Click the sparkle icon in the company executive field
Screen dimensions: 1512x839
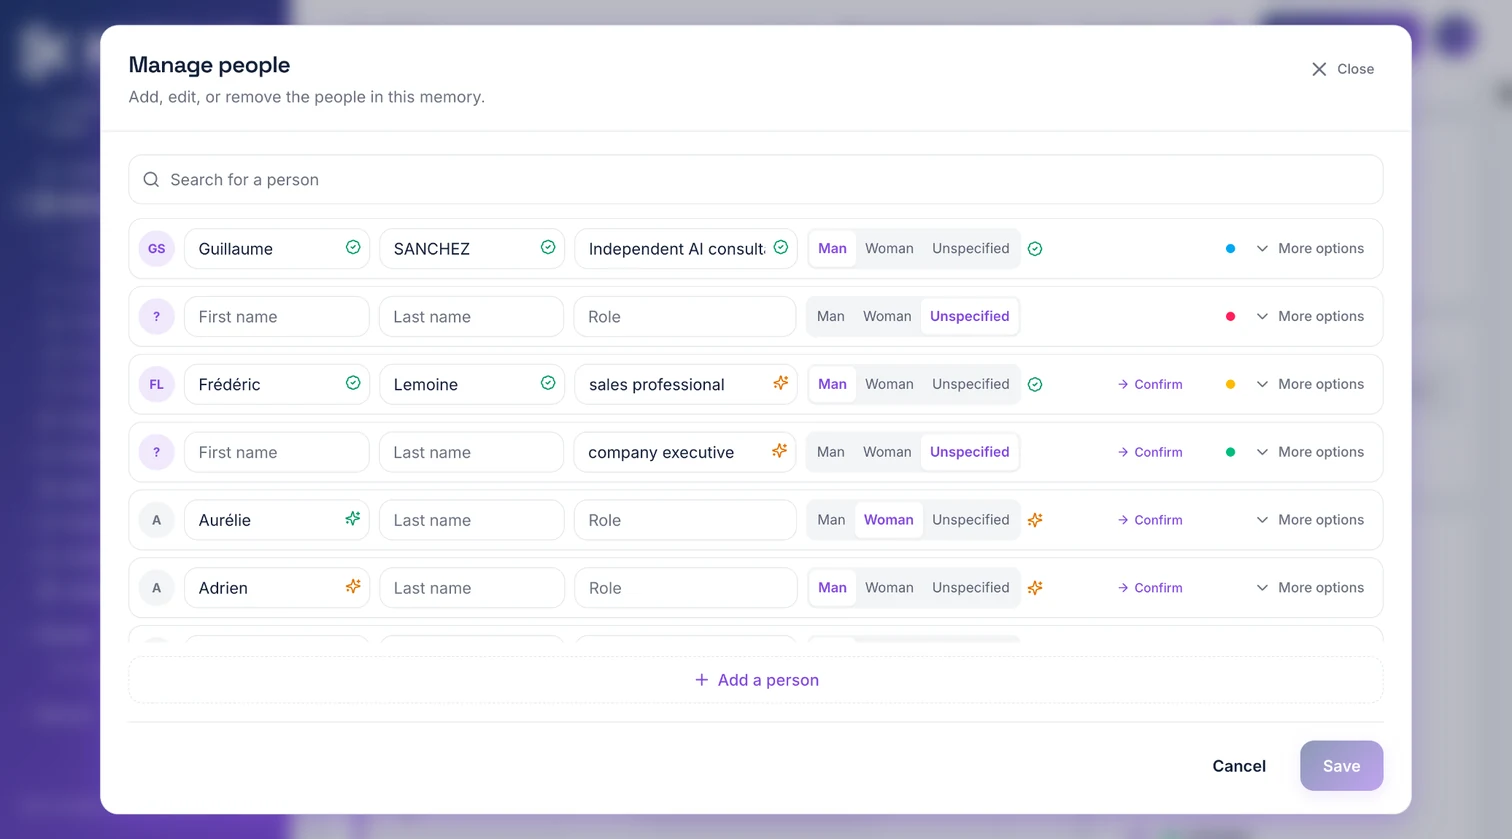click(779, 451)
